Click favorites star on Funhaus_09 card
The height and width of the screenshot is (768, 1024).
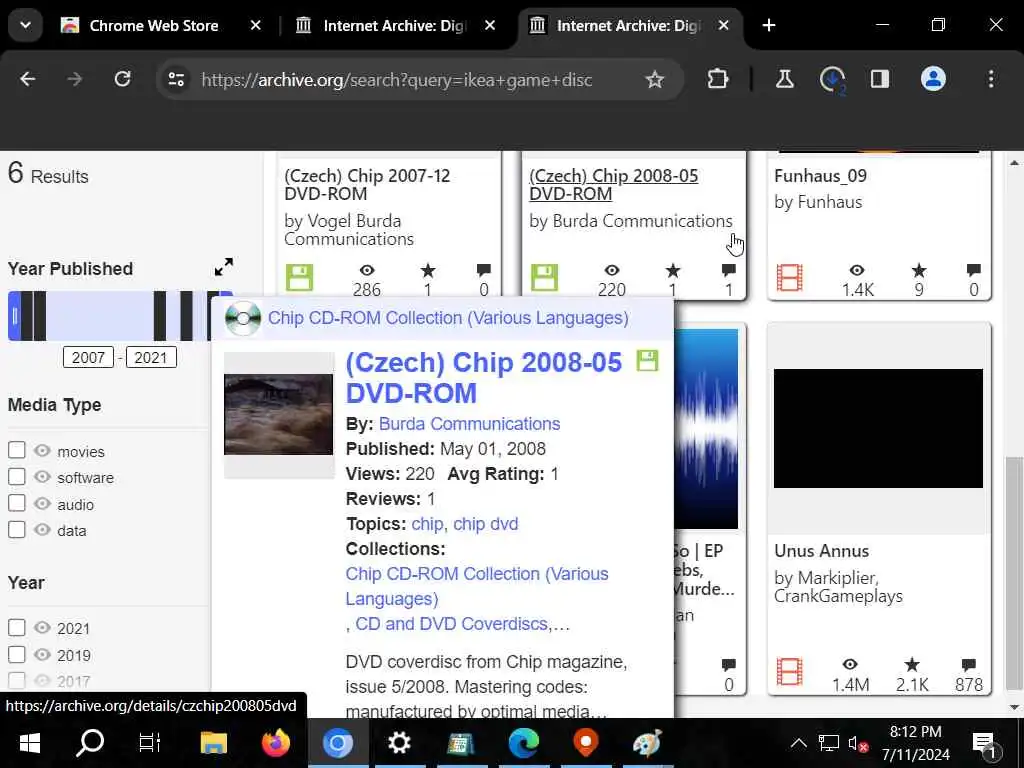[x=918, y=270]
